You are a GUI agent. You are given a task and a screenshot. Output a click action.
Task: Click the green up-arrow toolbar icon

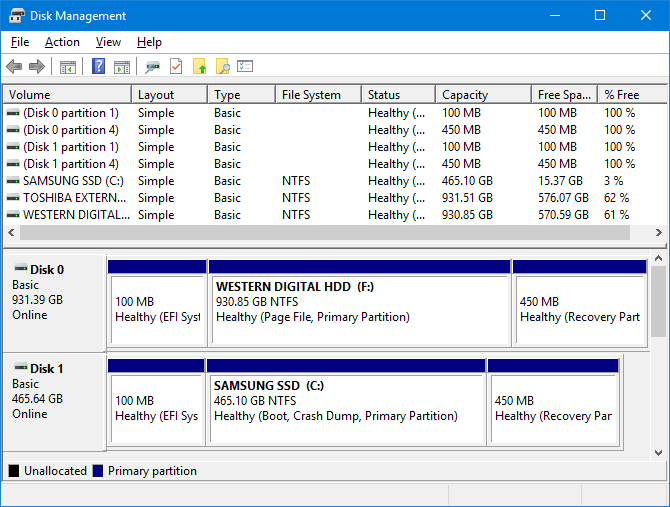(x=199, y=67)
